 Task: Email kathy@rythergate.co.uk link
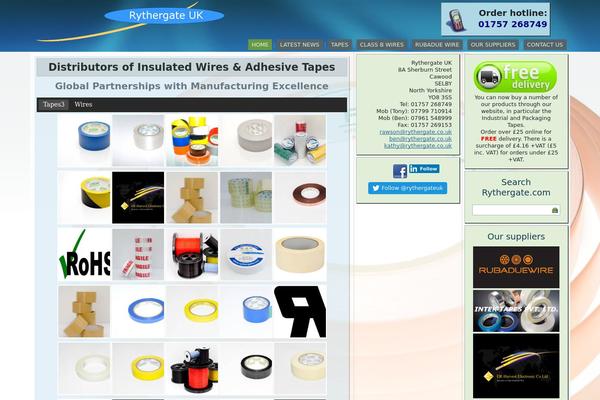coord(418,146)
